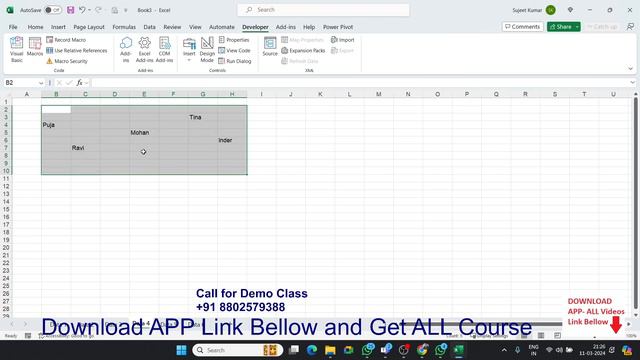This screenshot has height=360, width=640.
Task: Open the Automate tab
Action: (222, 27)
